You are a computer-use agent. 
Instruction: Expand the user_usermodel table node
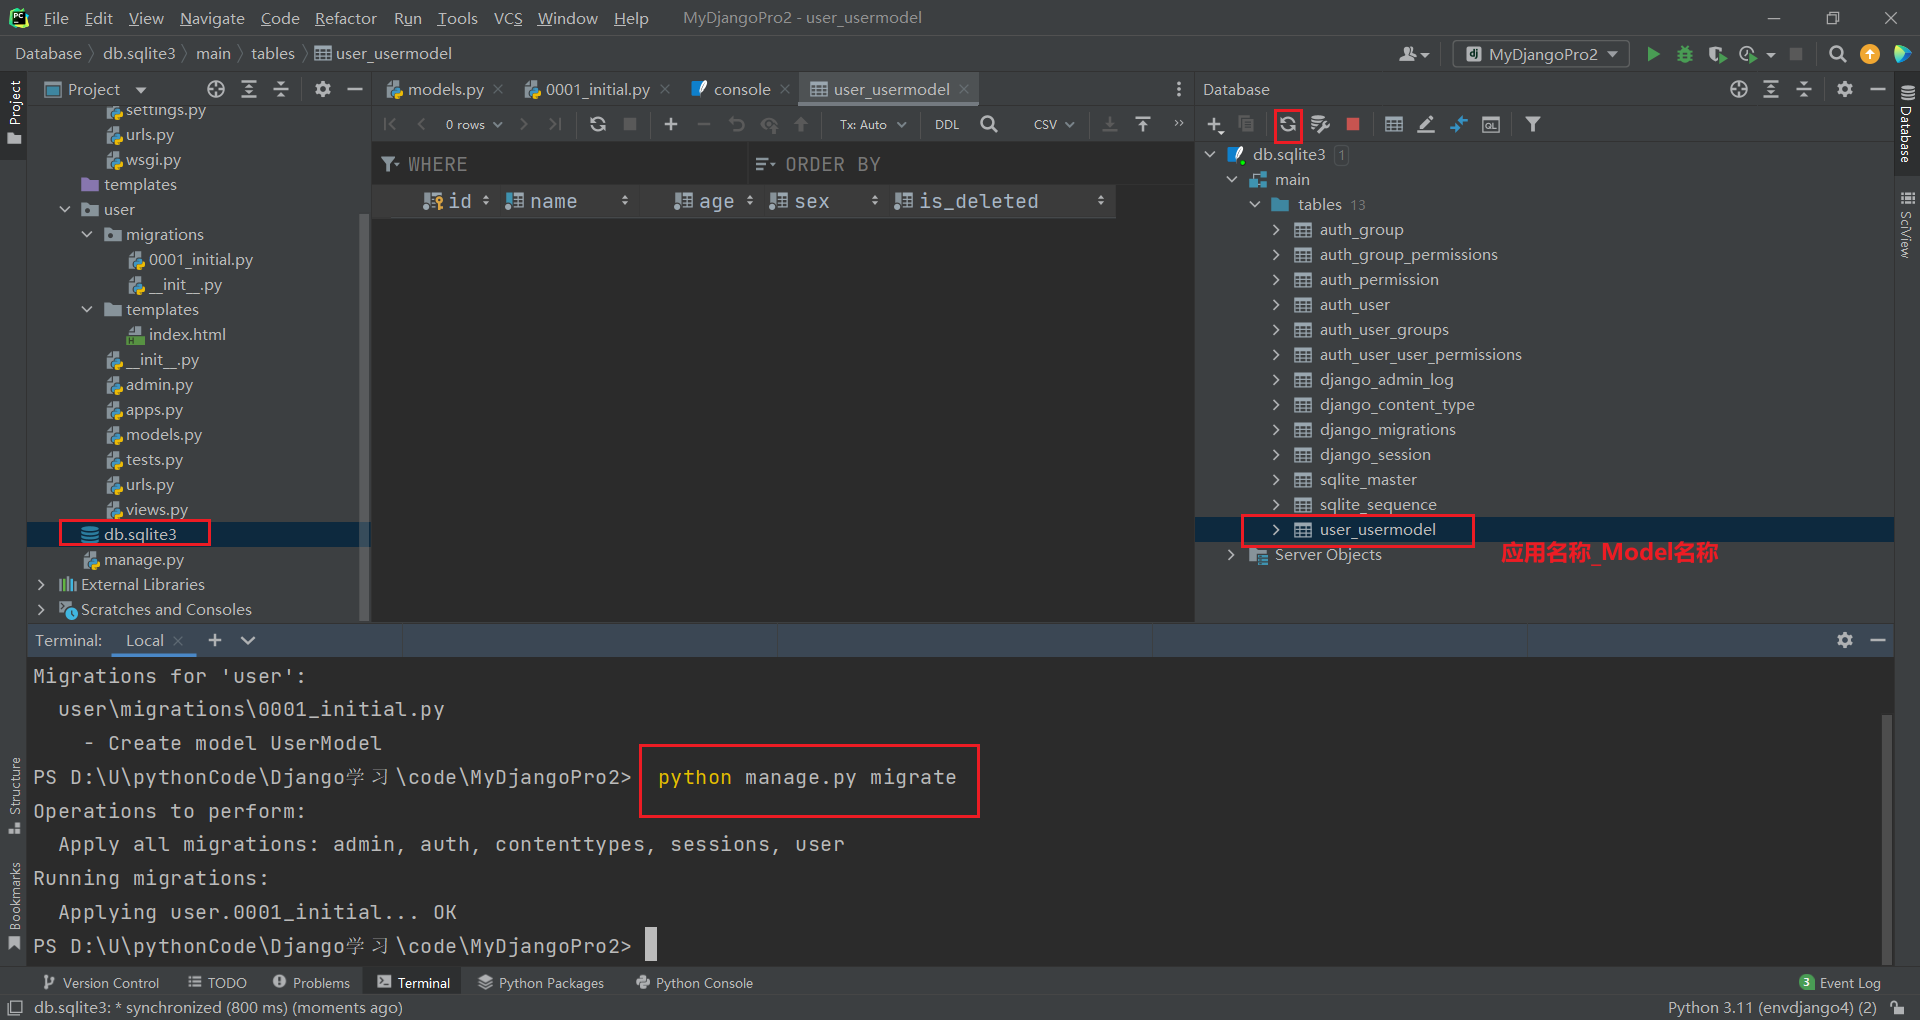click(x=1276, y=530)
